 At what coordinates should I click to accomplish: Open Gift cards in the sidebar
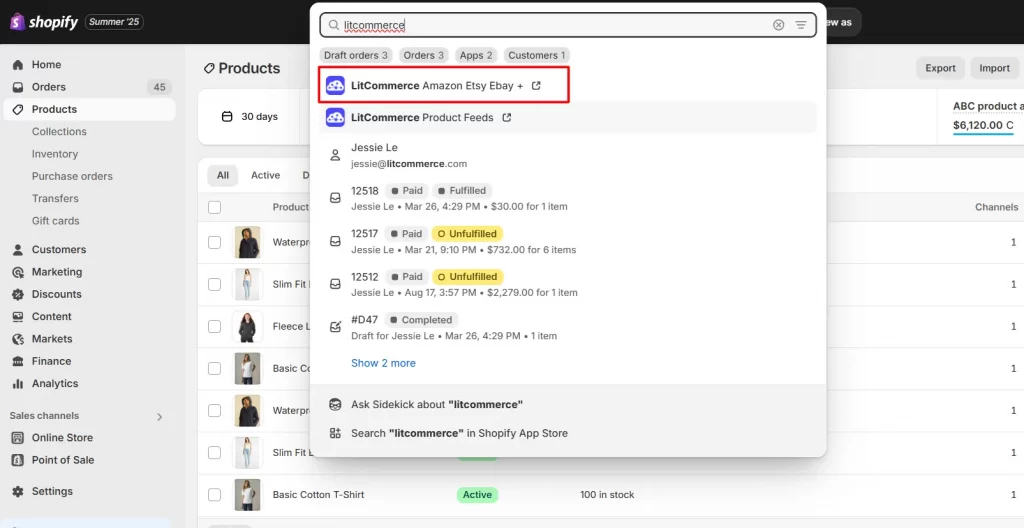pos(56,221)
